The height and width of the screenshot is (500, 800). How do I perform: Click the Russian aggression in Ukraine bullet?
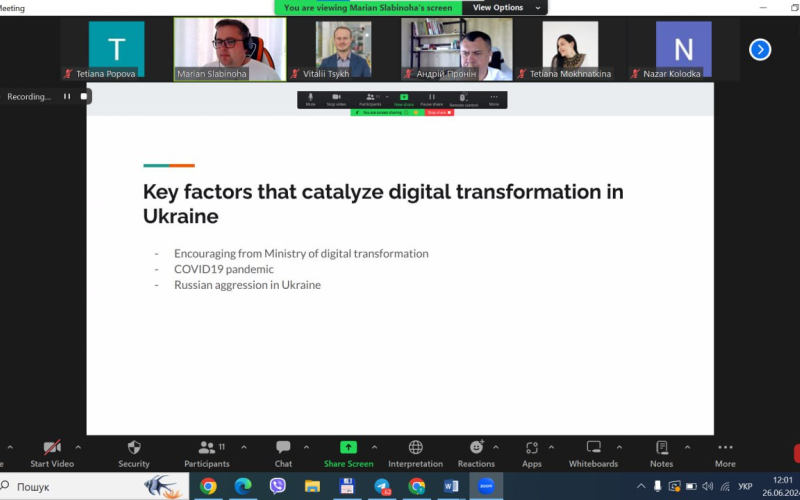point(247,285)
